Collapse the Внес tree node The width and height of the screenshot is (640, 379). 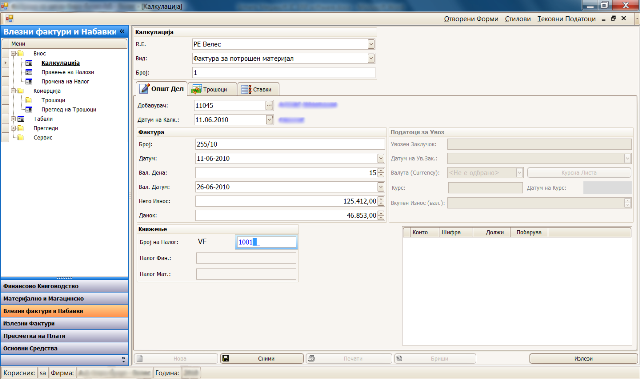(13, 53)
